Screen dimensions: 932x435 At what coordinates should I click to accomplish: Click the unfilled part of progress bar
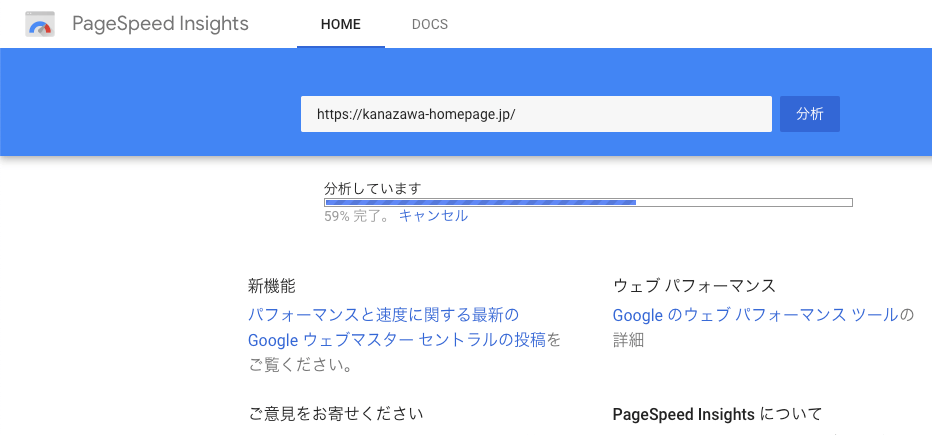pos(744,203)
